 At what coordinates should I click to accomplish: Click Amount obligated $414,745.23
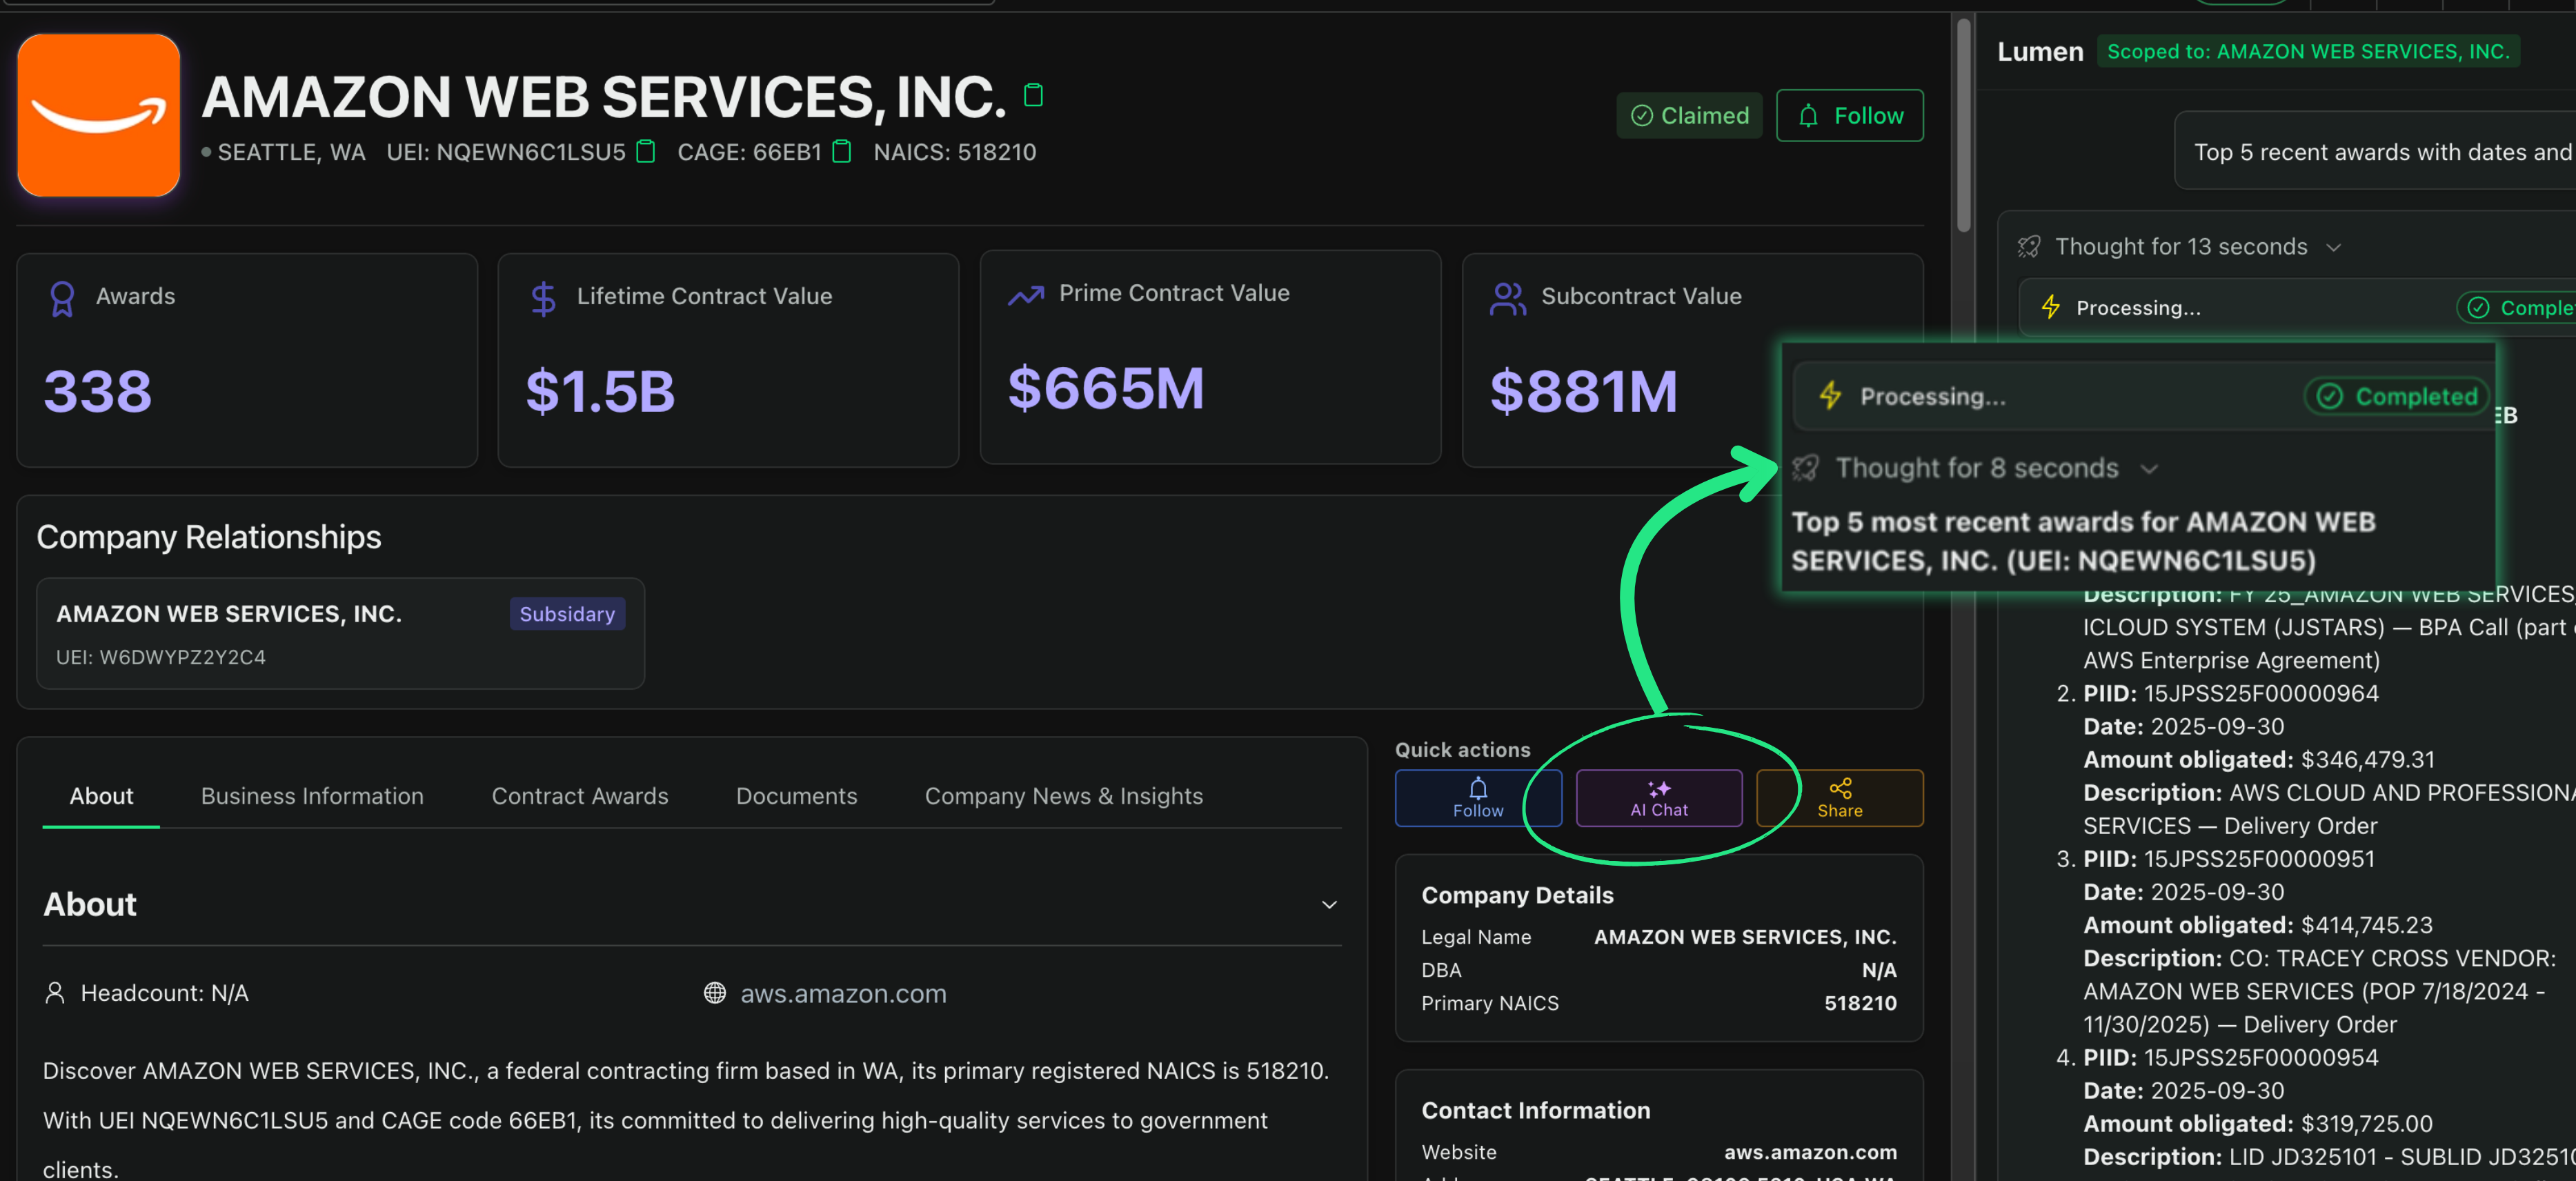point(2258,925)
